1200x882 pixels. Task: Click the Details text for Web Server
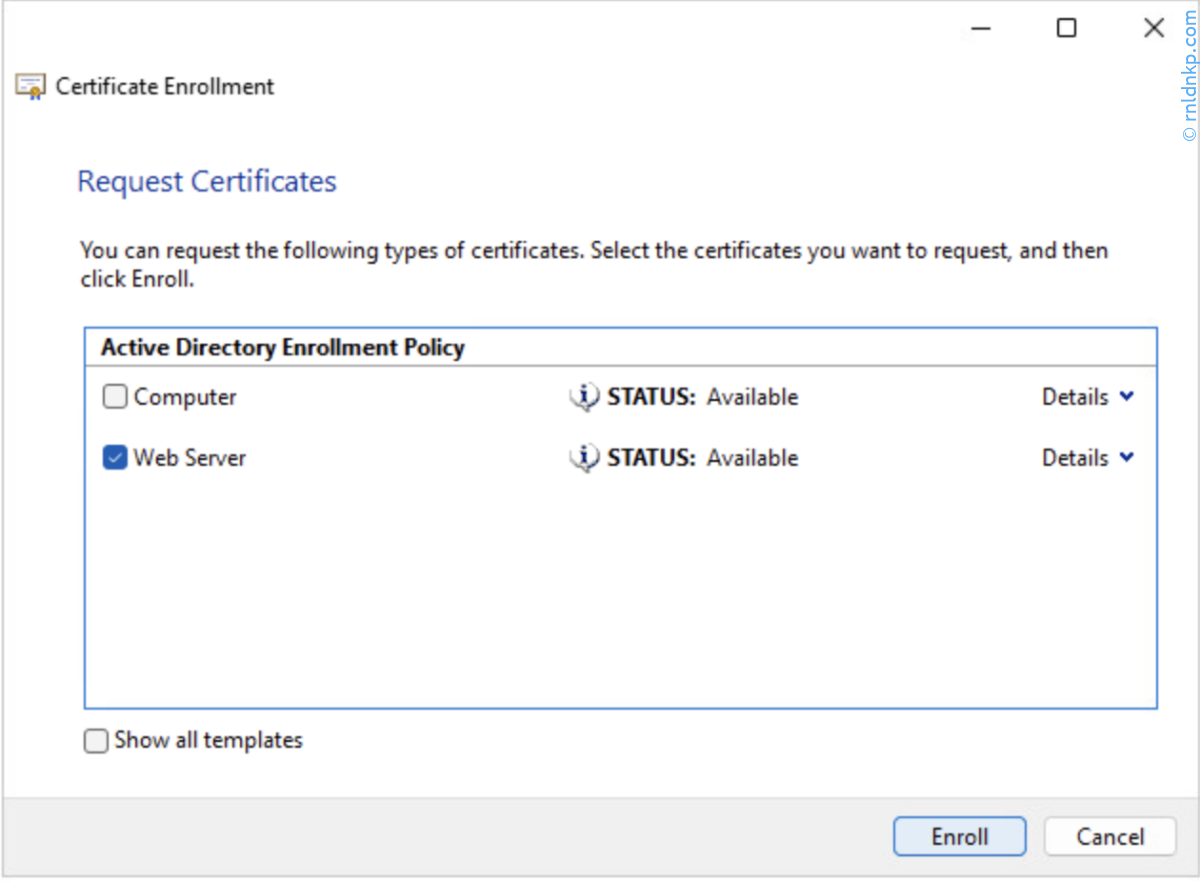(x=1075, y=458)
